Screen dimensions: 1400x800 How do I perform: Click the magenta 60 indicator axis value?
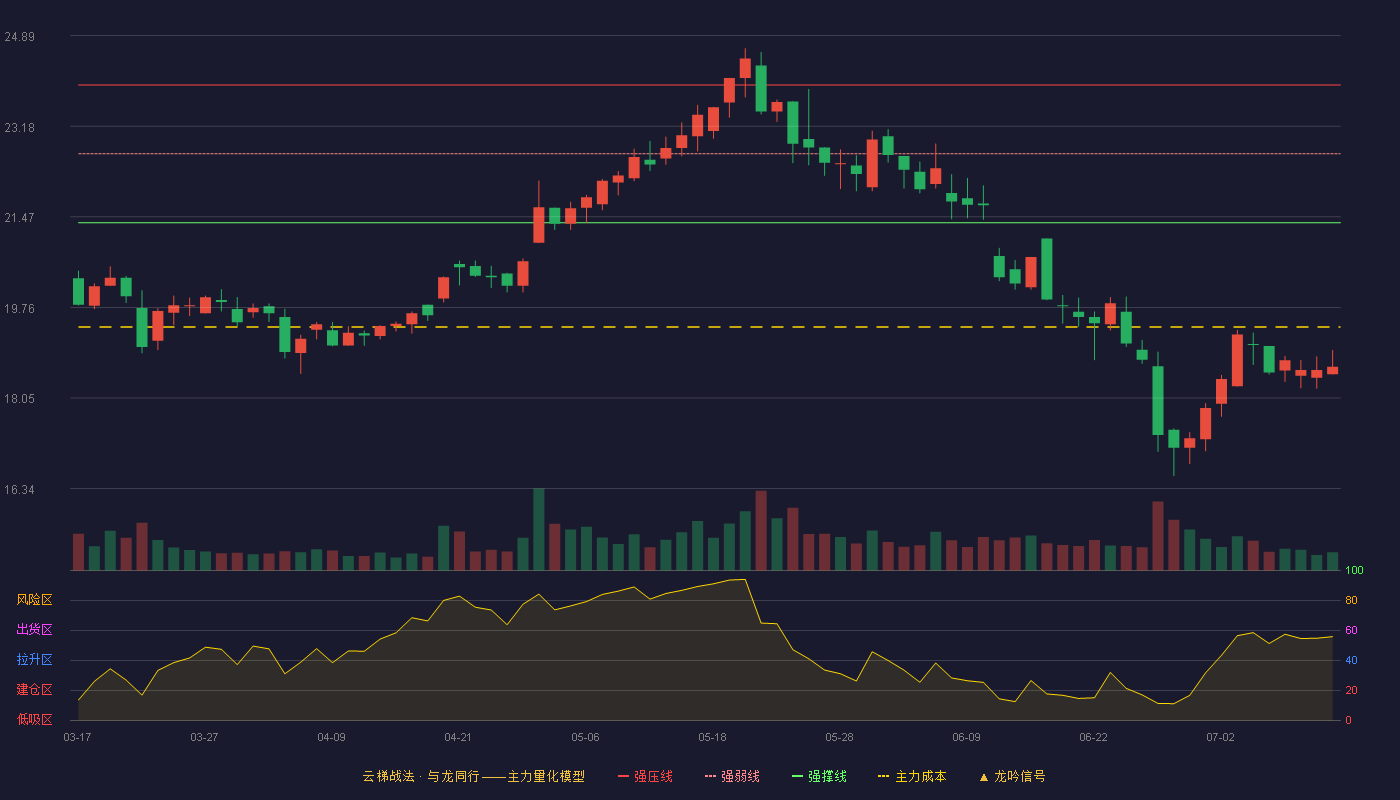click(x=1351, y=631)
